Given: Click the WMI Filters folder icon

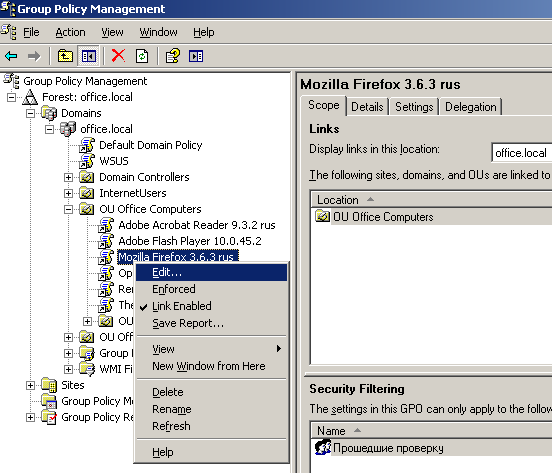Looking at the screenshot, I should coord(87,369).
